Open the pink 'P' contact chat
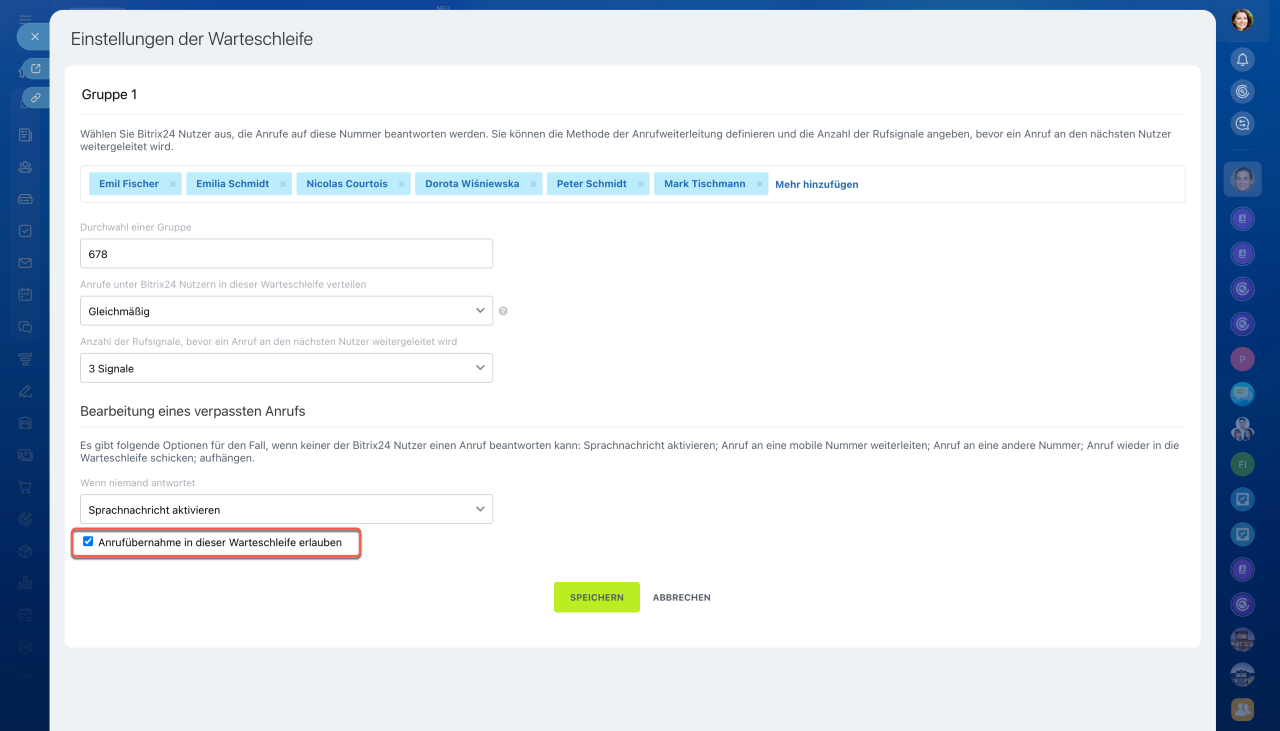The width and height of the screenshot is (1280, 731). 1242,359
